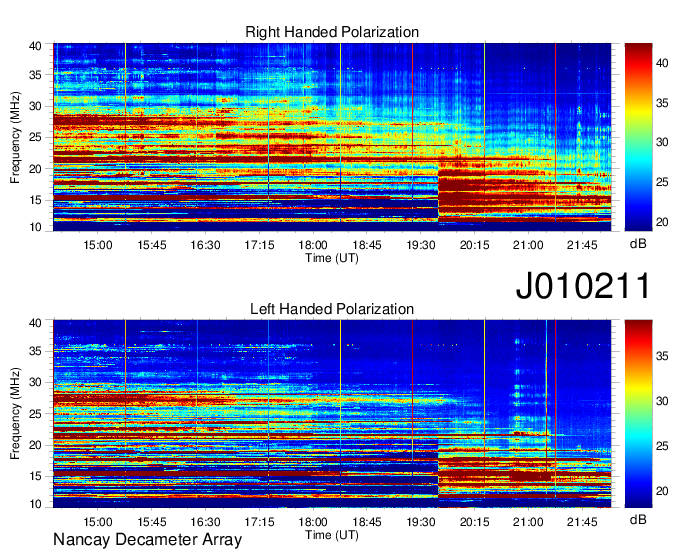The width and height of the screenshot is (680, 552).
Task: Click 20 MHz tick on right-handed frequency axis
Action: [x=35, y=169]
